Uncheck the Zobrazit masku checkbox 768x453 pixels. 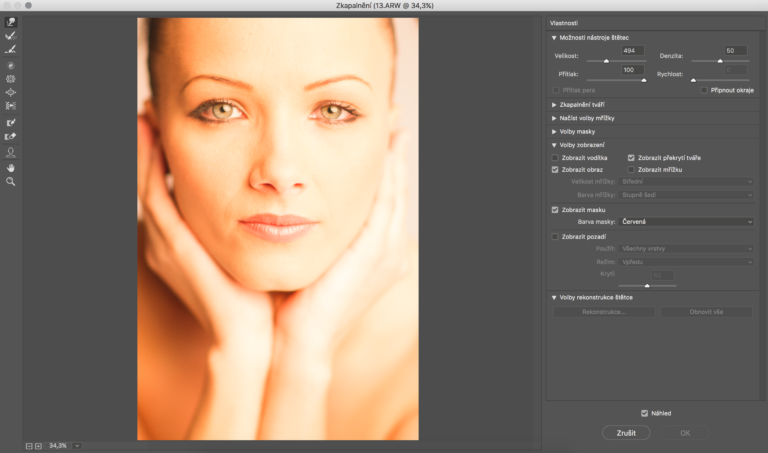pyautogui.click(x=556, y=210)
